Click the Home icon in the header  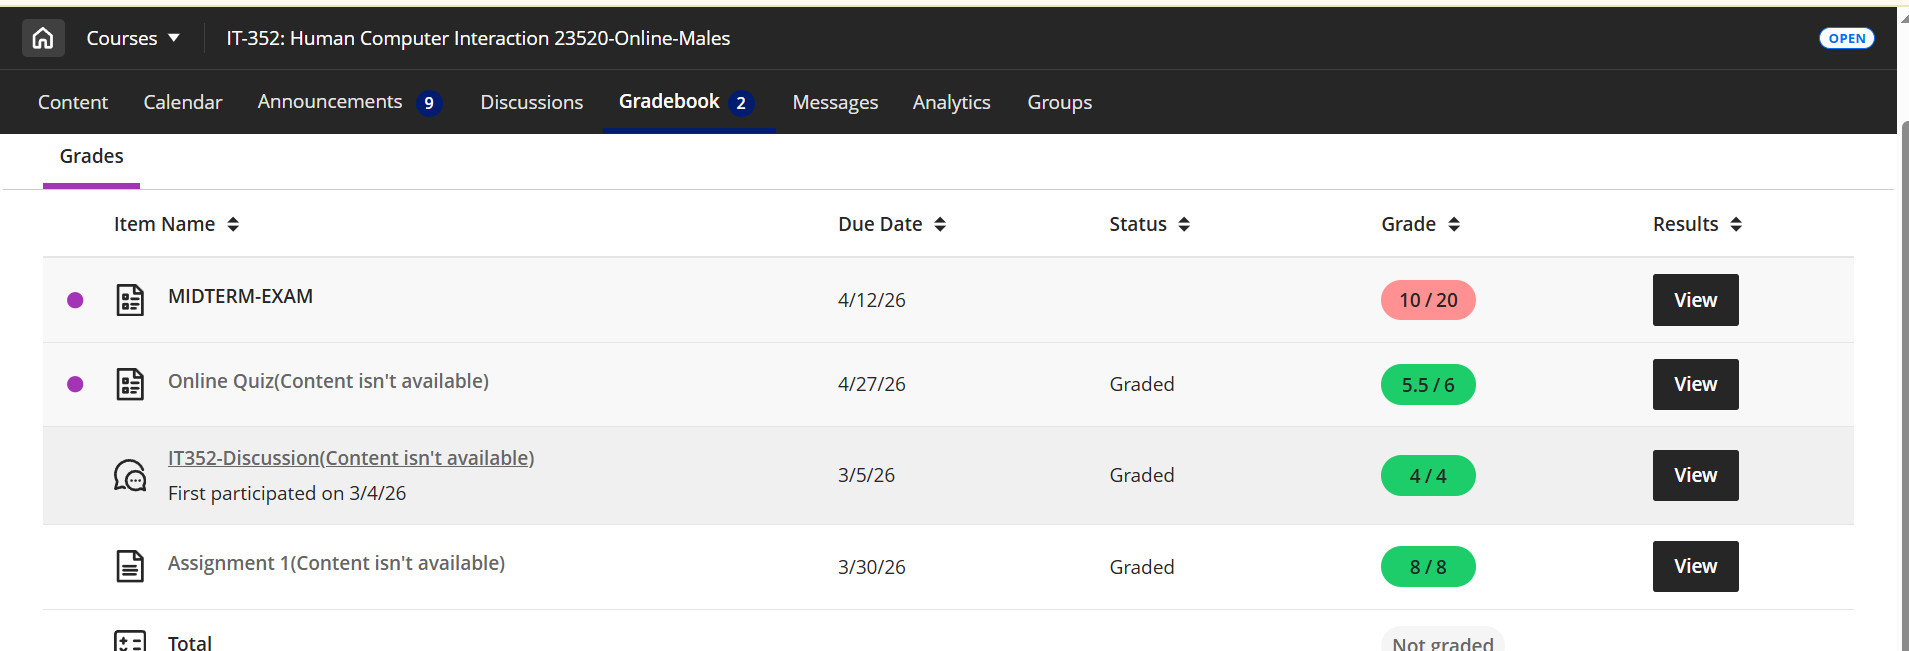point(43,38)
